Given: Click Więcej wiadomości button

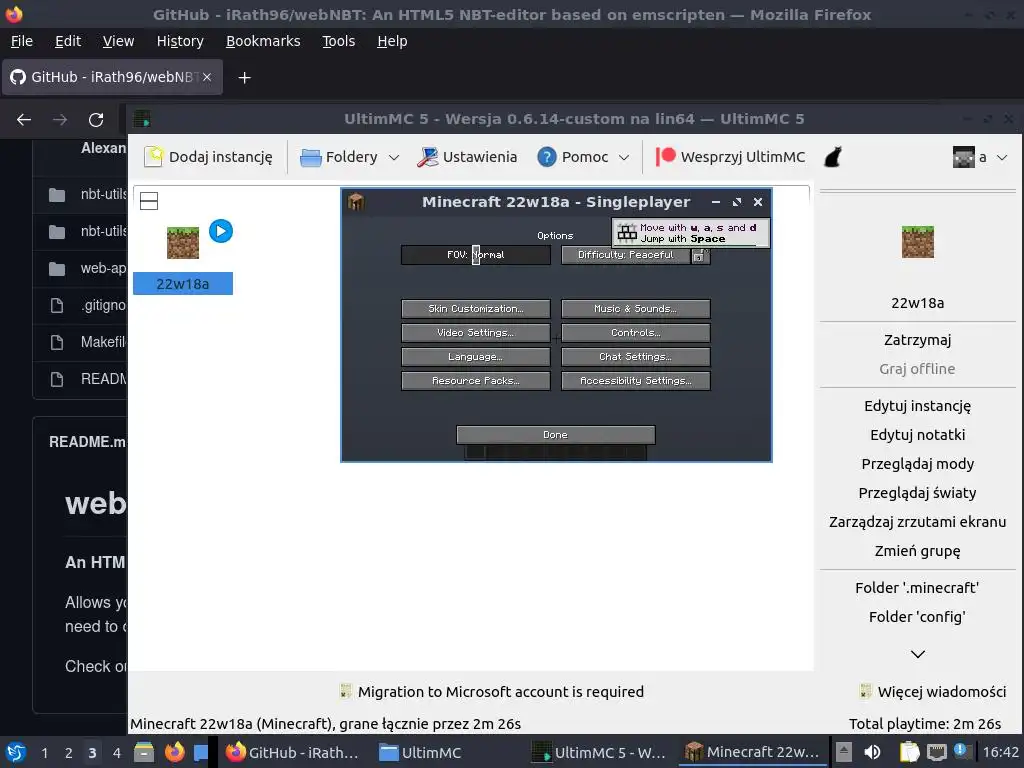Looking at the screenshot, I should coord(933,692).
